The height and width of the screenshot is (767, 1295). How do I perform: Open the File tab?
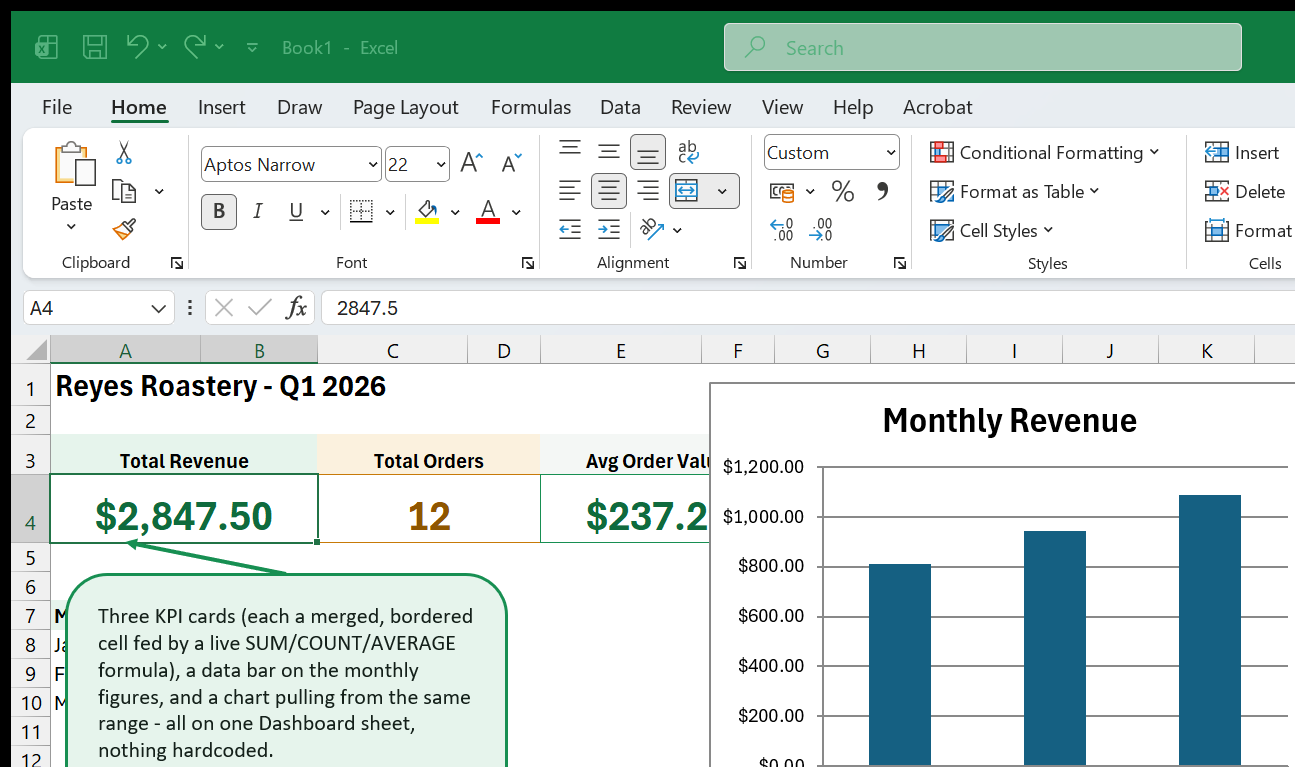pyautogui.click(x=57, y=107)
